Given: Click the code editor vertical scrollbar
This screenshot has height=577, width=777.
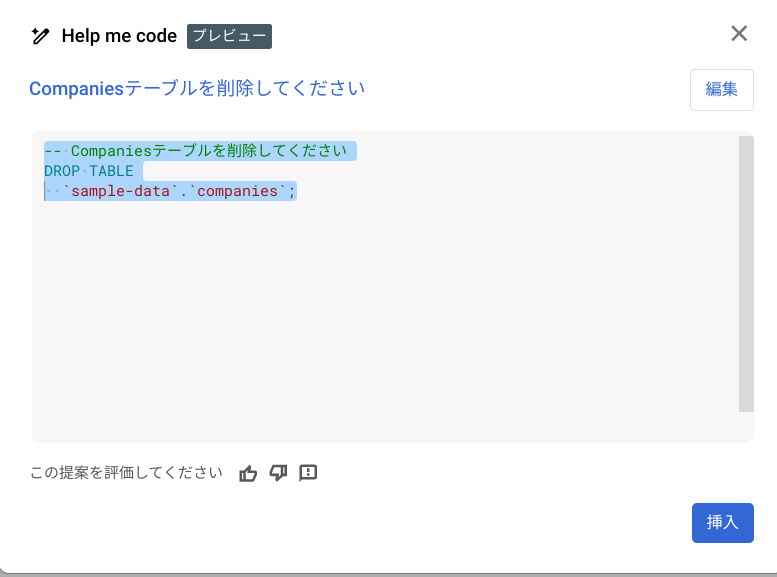Looking at the screenshot, I should tap(746, 274).
